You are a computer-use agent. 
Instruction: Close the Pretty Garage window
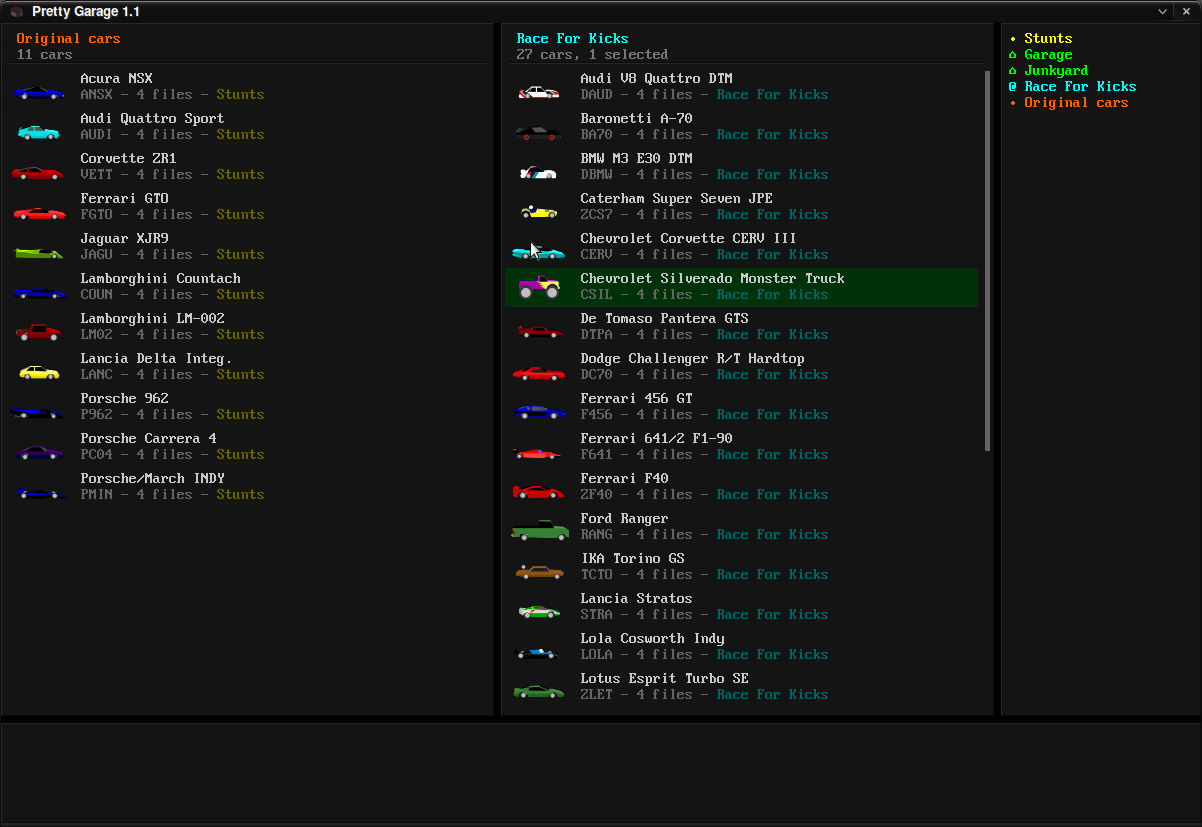1184,11
